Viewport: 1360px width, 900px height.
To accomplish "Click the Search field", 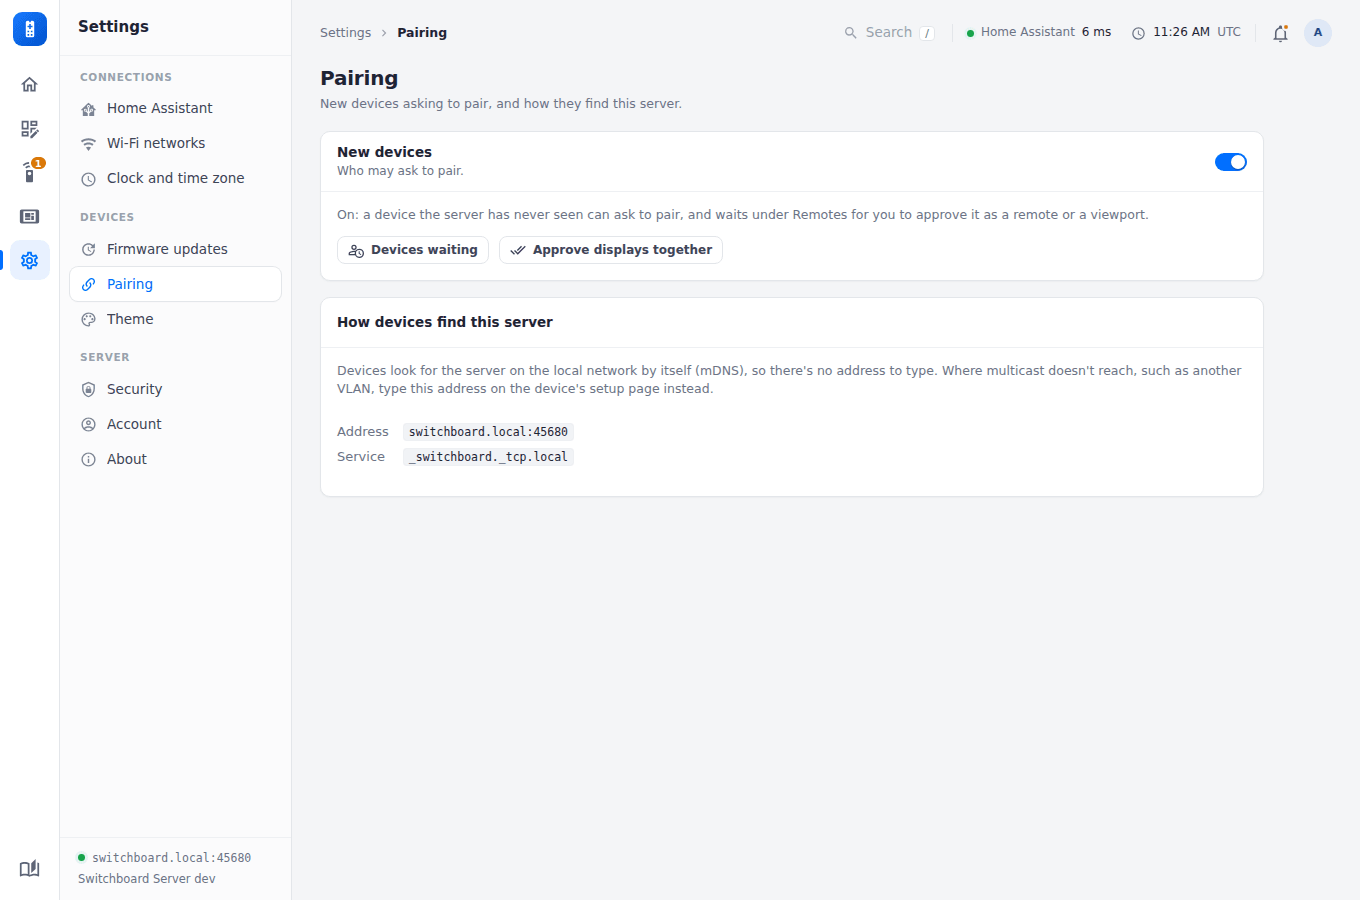I will click(x=889, y=33).
